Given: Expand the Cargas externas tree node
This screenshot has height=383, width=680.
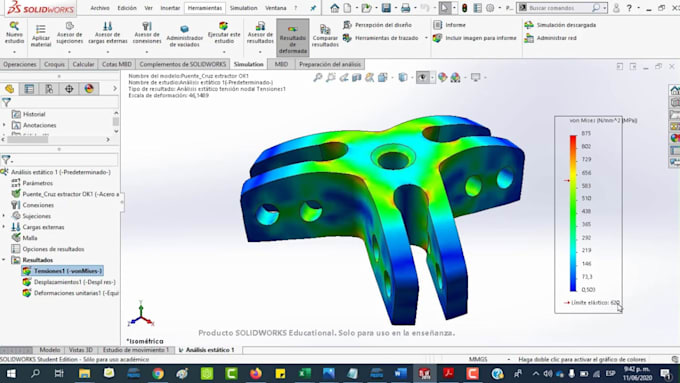Looking at the screenshot, I should pyautogui.click(x=4, y=227).
